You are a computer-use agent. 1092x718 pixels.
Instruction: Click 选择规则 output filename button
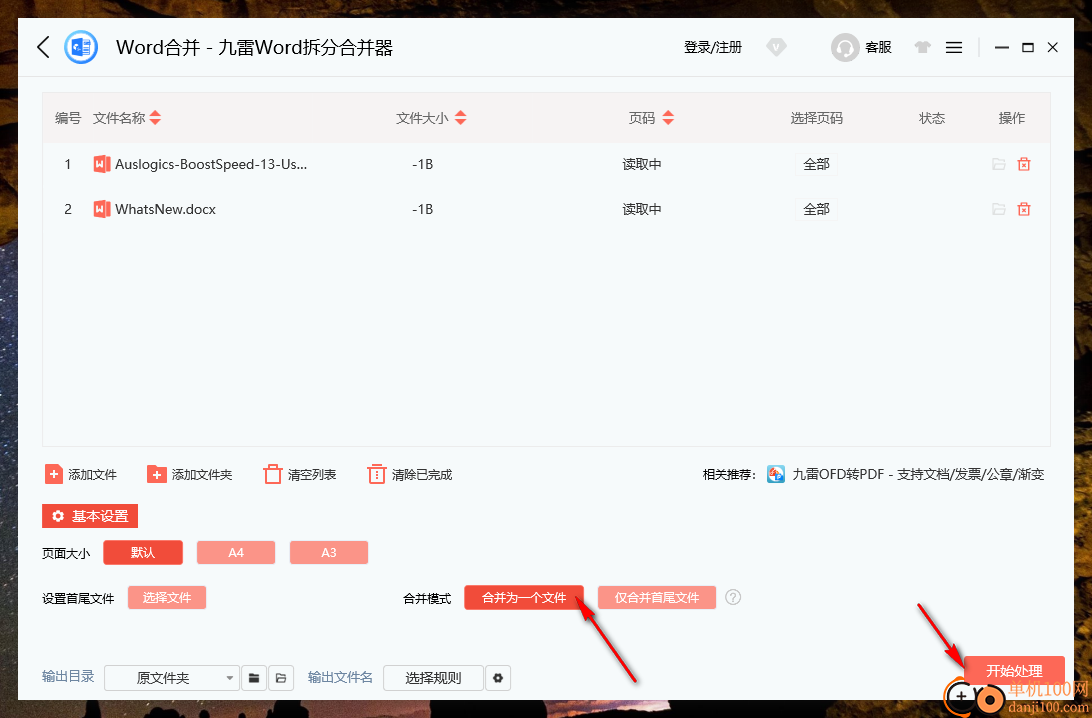pyautogui.click(x=433, y=678)
